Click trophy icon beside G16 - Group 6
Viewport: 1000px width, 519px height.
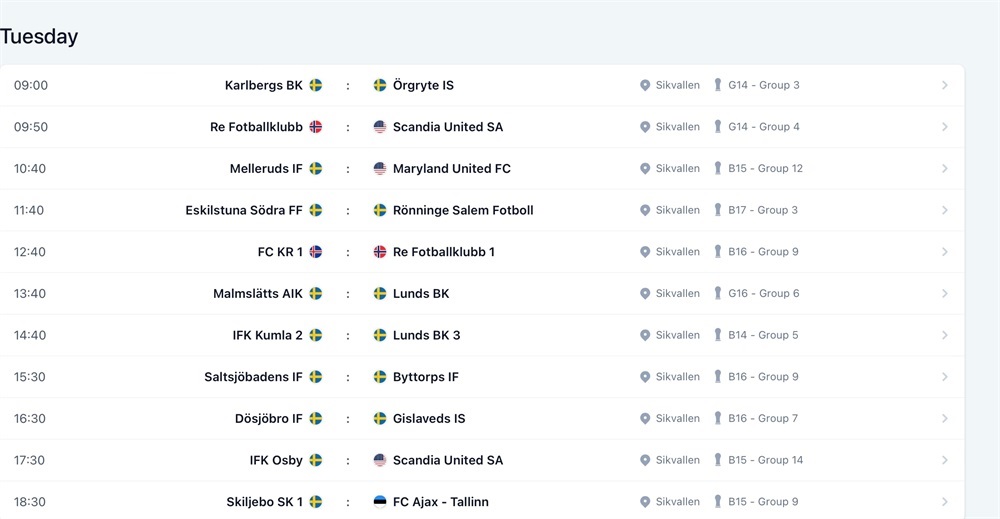click(717, 293)
